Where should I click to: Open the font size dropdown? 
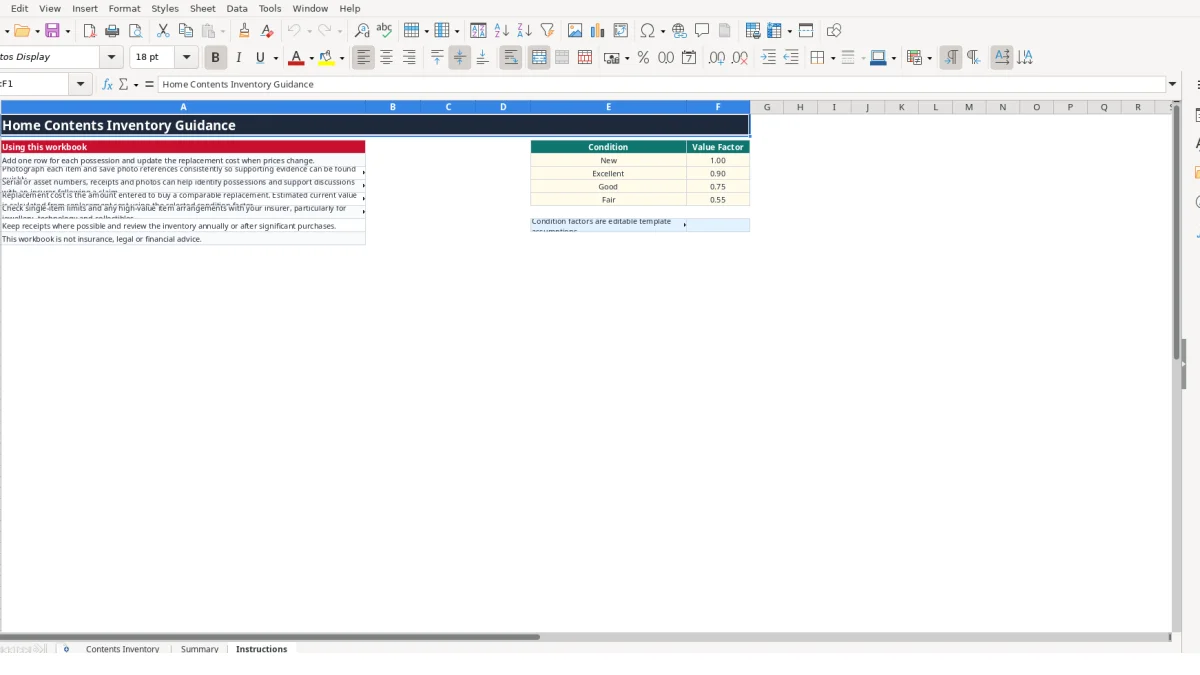[186, 58]
